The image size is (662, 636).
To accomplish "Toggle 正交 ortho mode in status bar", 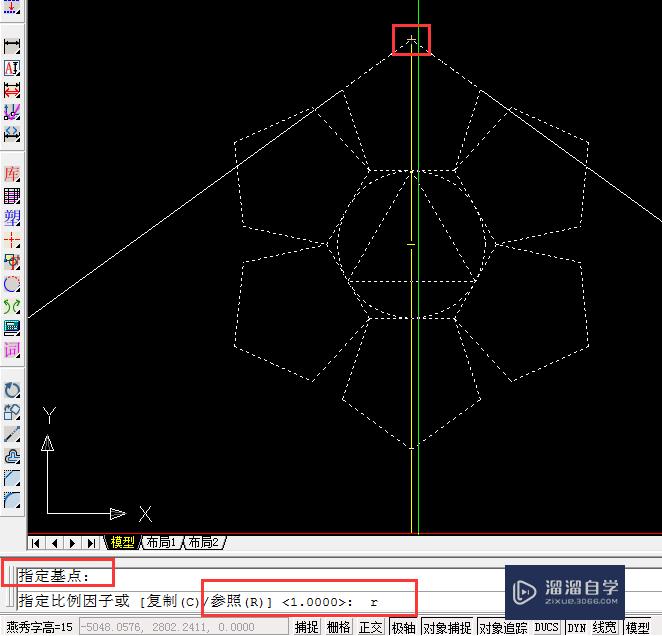I will coord(371,627).
